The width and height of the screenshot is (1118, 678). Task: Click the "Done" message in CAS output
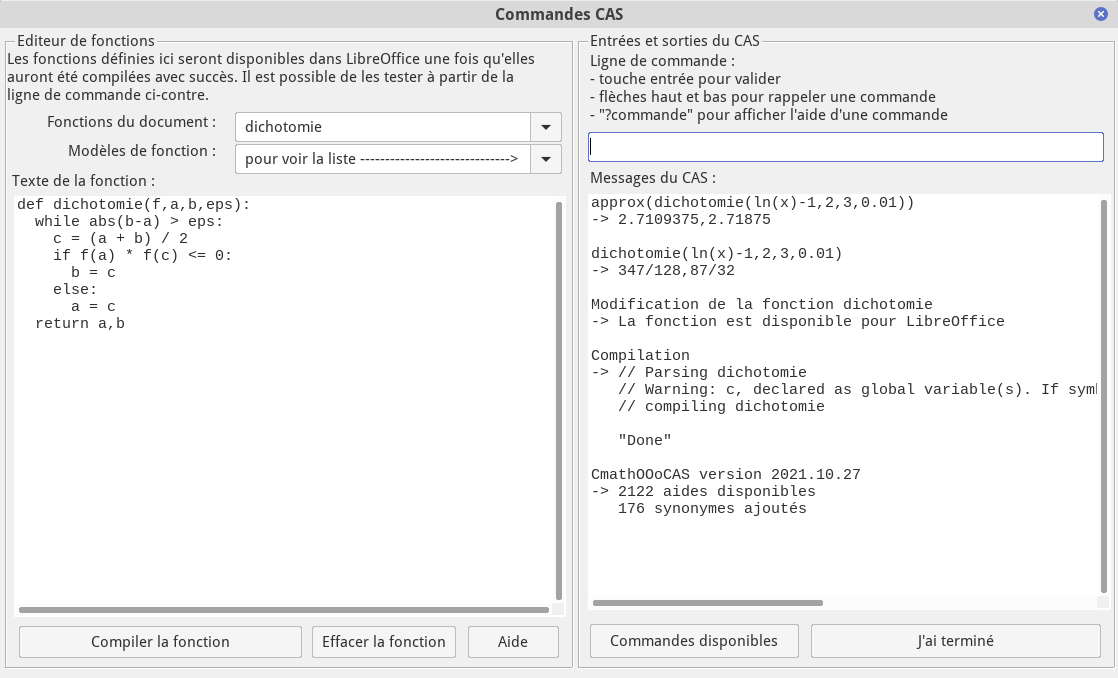point(645,440)
